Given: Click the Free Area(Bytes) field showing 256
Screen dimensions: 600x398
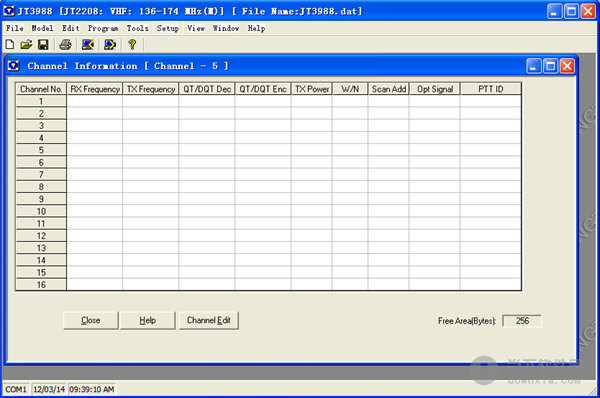Looking at the screenshot, I should coord(522,321).
